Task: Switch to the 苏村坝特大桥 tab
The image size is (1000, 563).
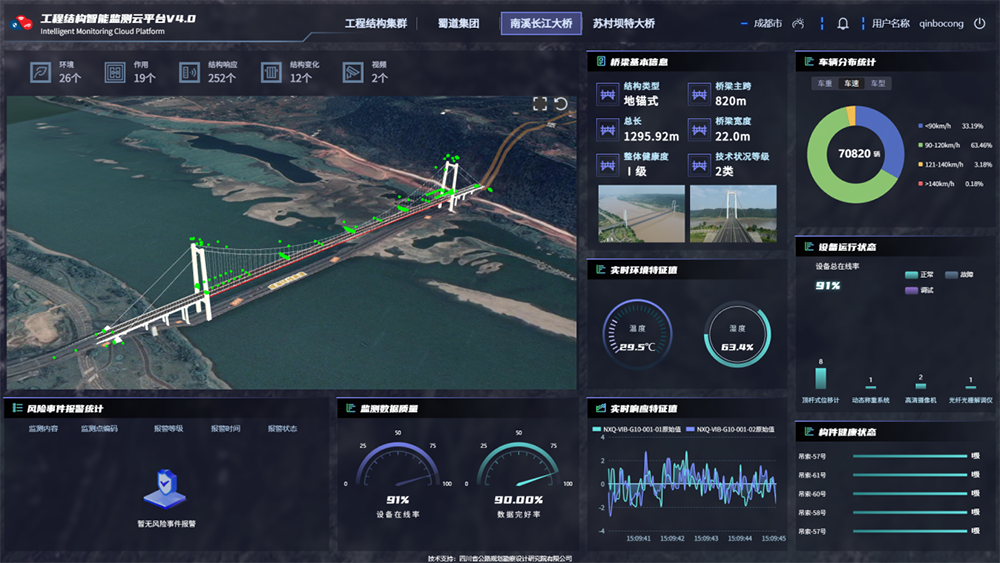Action: tap(623, 23)
